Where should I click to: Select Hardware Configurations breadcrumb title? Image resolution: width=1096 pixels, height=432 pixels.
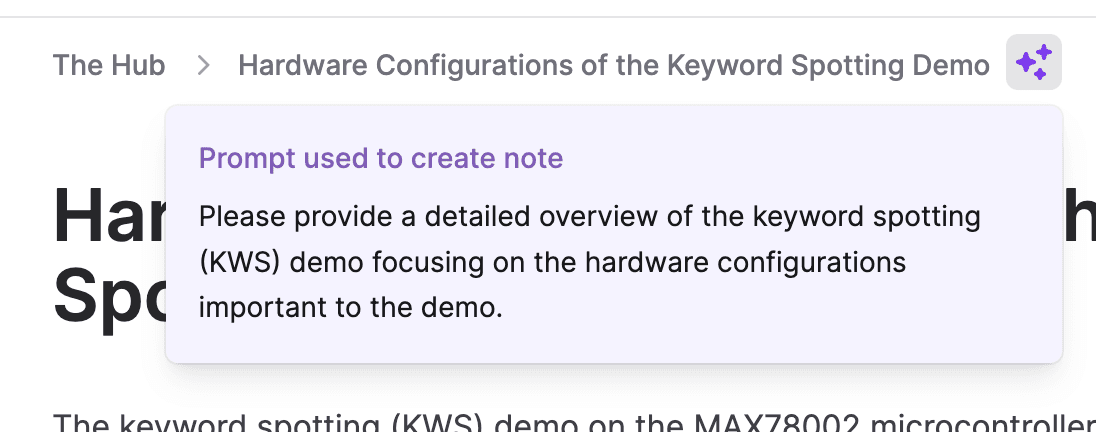pyautogui.click(x=614, y=65)
